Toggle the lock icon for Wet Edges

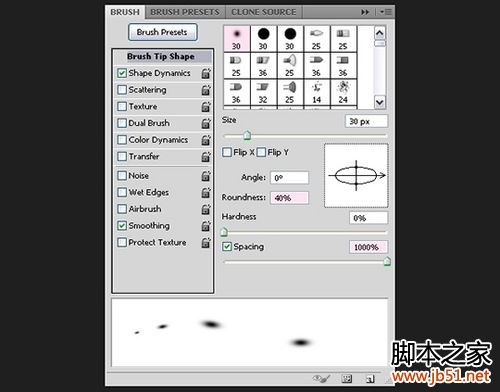pyautogui.click(x=206, y=192)
